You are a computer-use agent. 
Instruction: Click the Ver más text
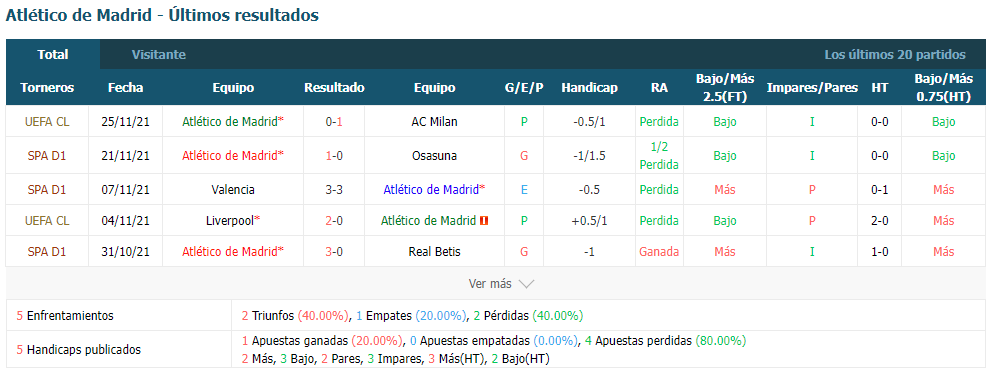tap(490, 284)
